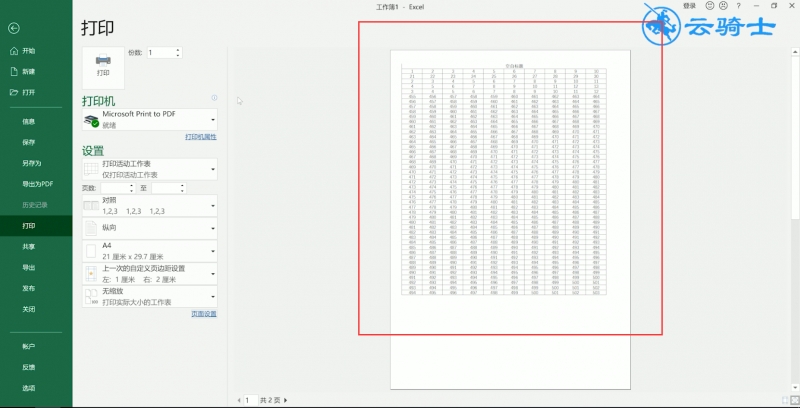
Task: Open the A4 paper size dropdown
Action: [150, 251]
